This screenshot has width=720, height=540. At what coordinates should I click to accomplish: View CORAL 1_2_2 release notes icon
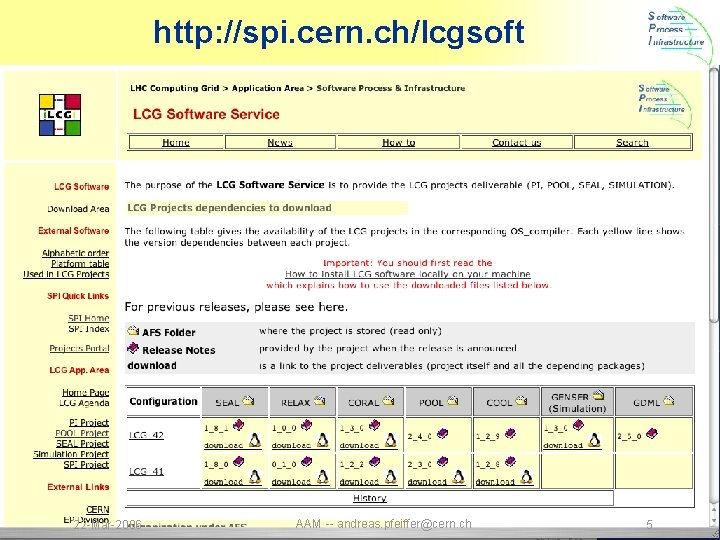point(374,461)
